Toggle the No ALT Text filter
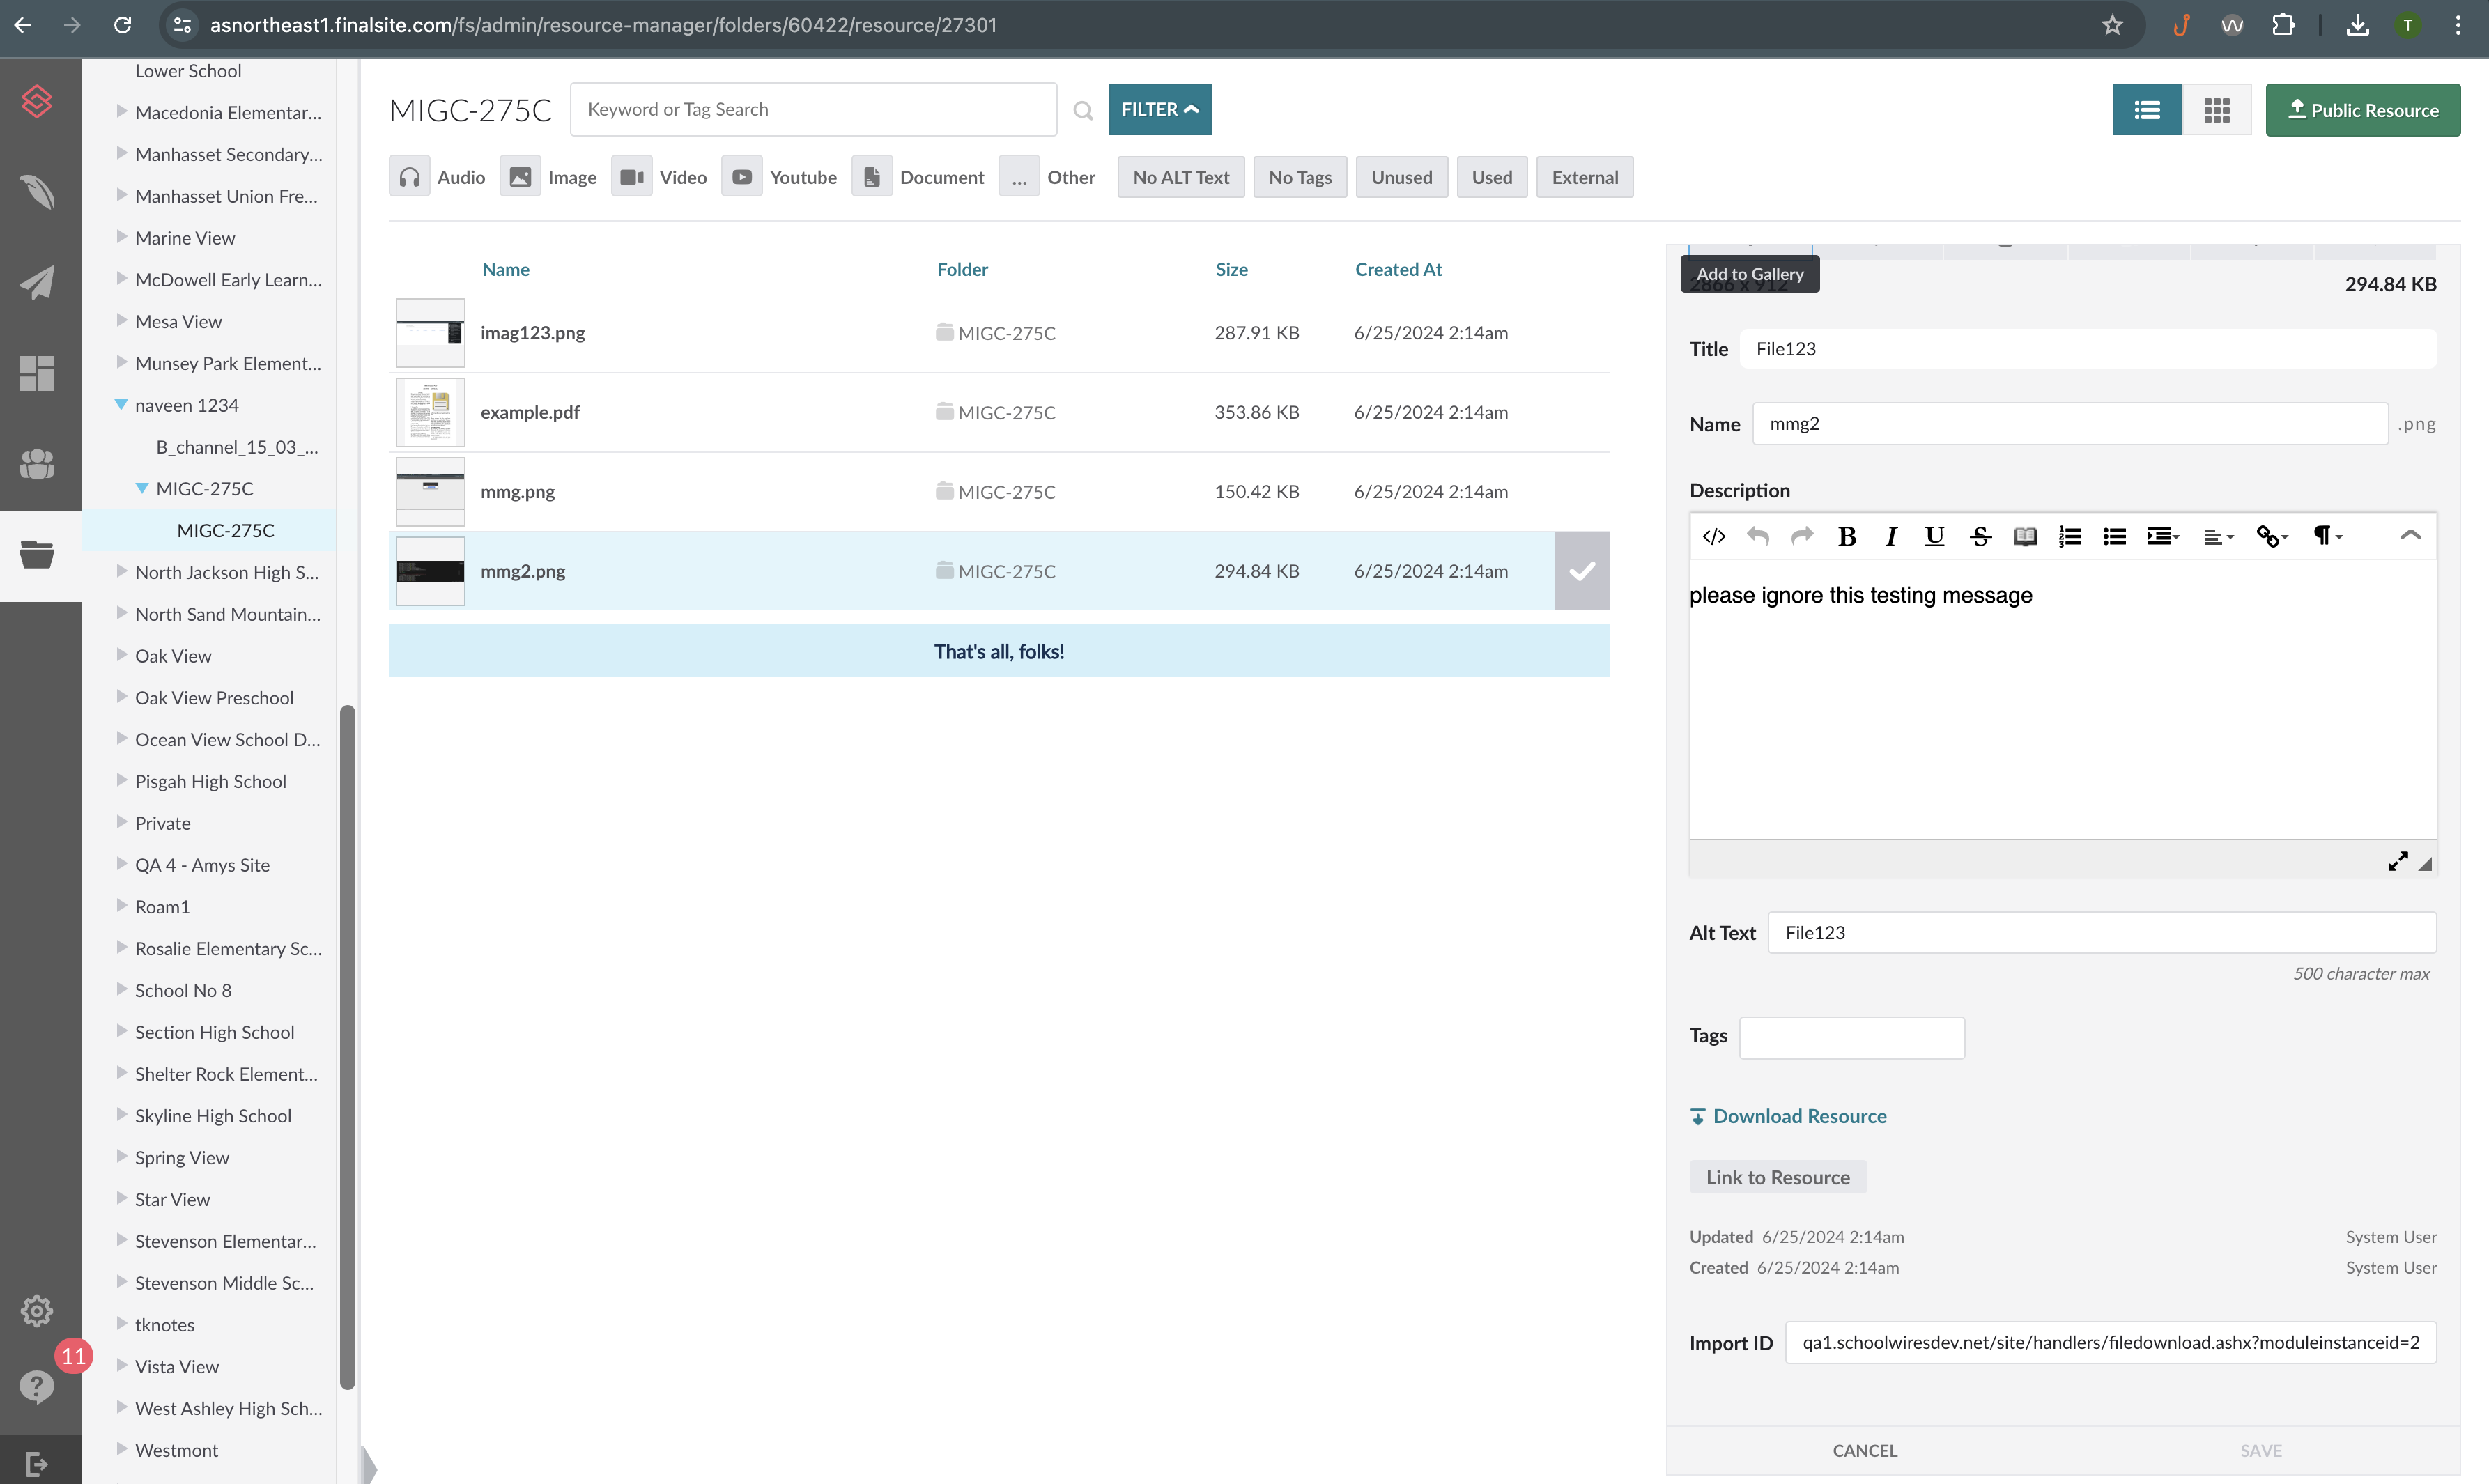Image resolution: width=2489 pixels, height=1484 pixels. click(1180, 177)
